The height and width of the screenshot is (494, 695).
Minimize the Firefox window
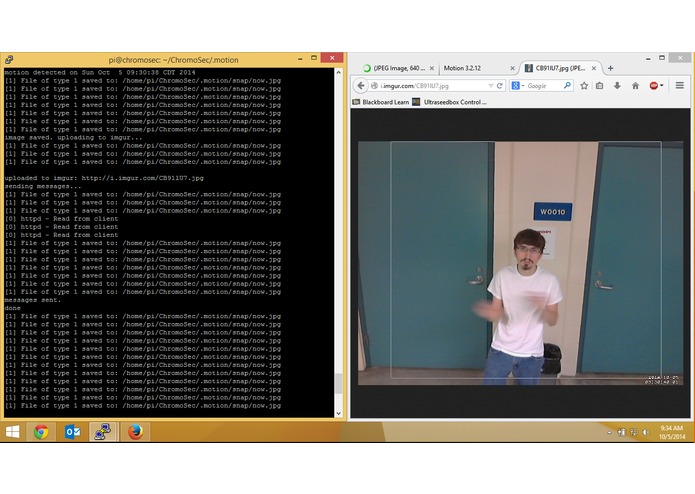pyautogui.click(x=648, y=58)
